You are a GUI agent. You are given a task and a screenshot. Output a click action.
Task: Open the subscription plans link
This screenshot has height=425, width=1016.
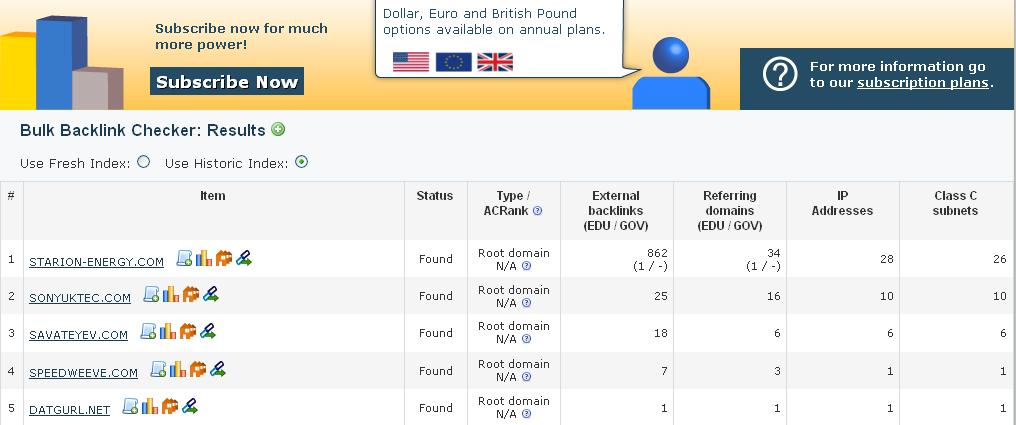click(923, 83)
